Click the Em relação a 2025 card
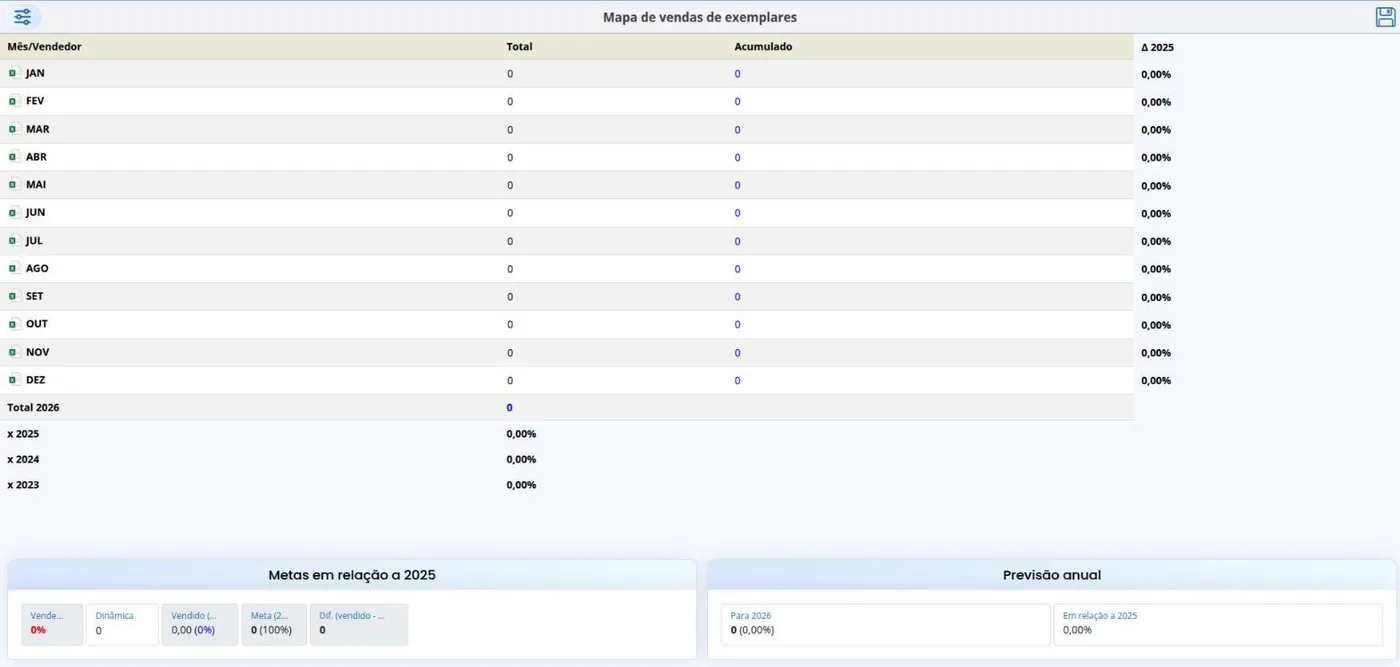Image resolution: width=1400 pixels, height=667 pixels. click(x=1218, y=624)
